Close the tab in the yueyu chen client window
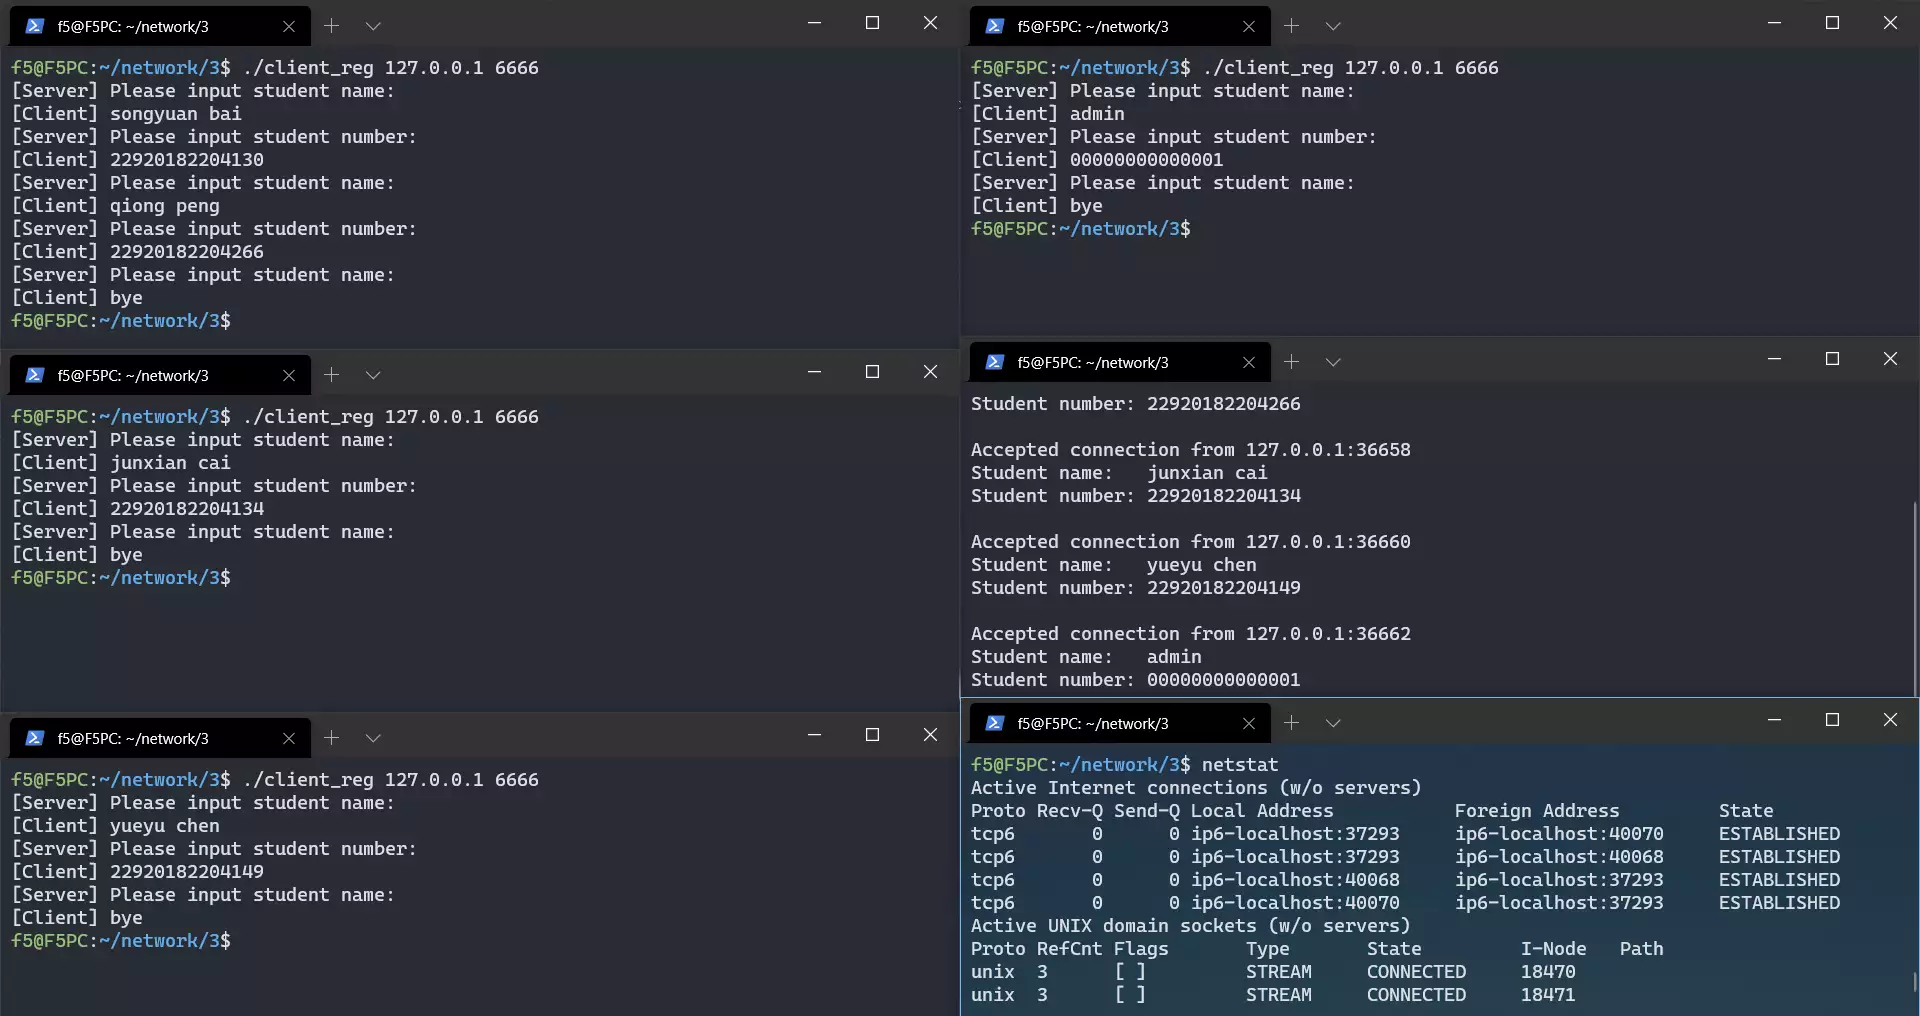Image resolution: width=1920 pixels, height=1016 pixels. 289,739
